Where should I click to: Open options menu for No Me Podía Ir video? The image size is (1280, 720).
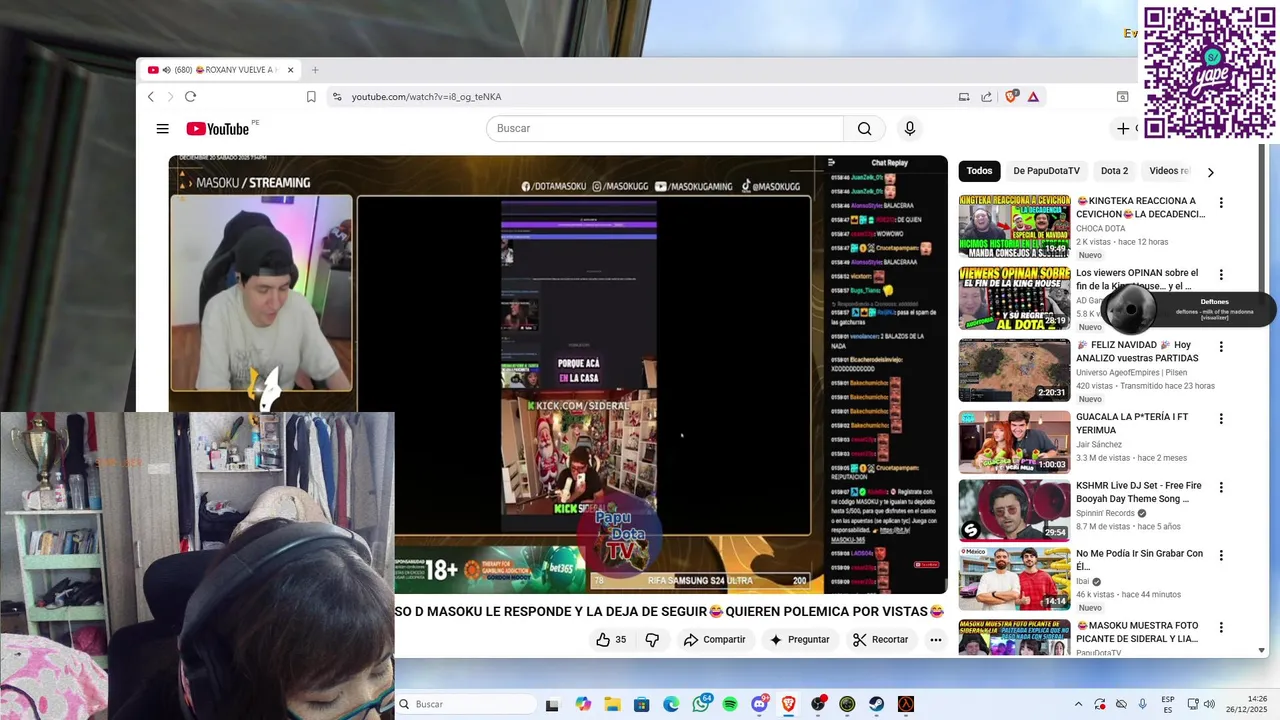coord(1220,556)
